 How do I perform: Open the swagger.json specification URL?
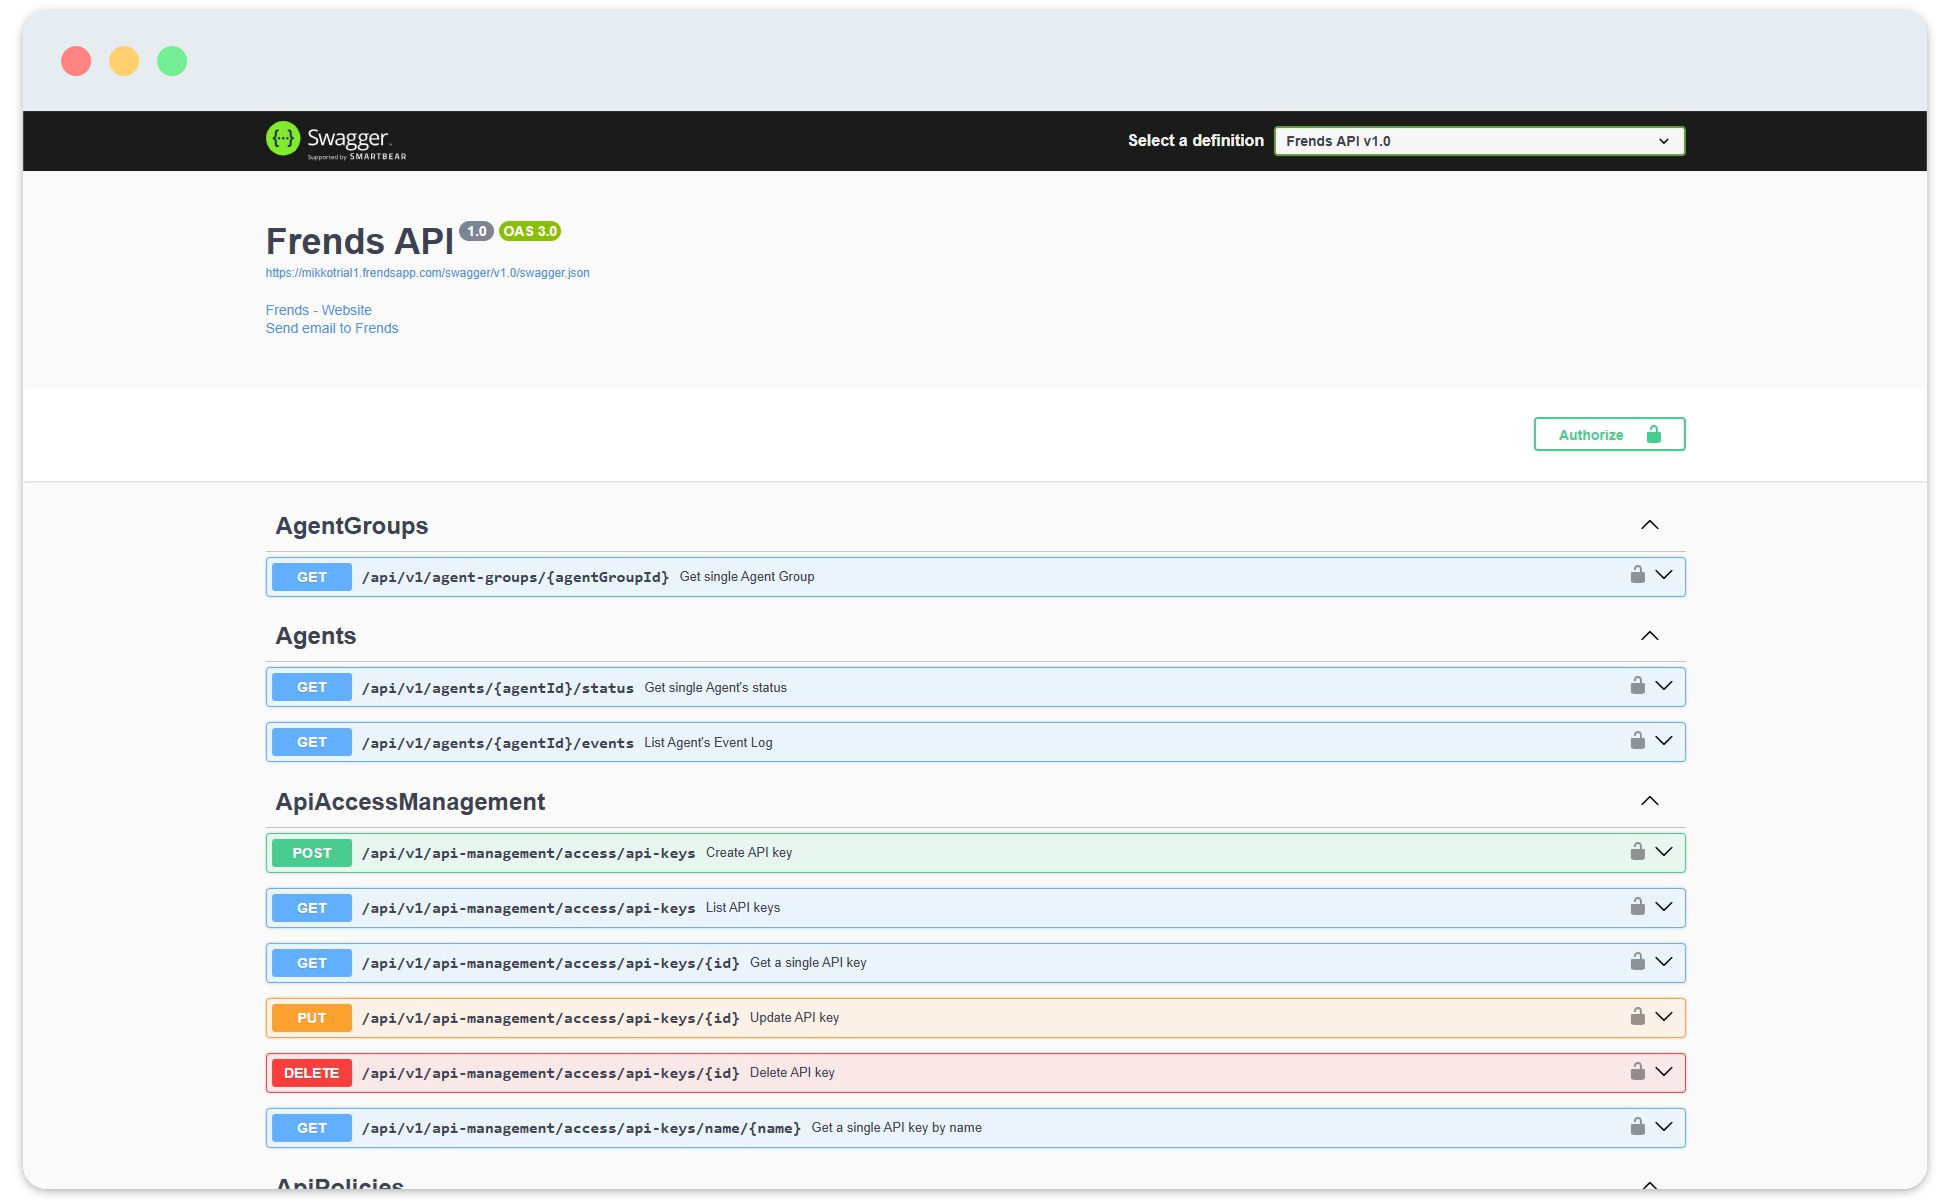[427, 272]
